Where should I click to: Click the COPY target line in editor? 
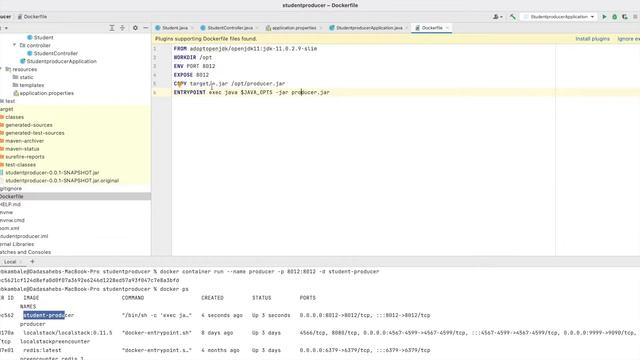tap(229, 84)
